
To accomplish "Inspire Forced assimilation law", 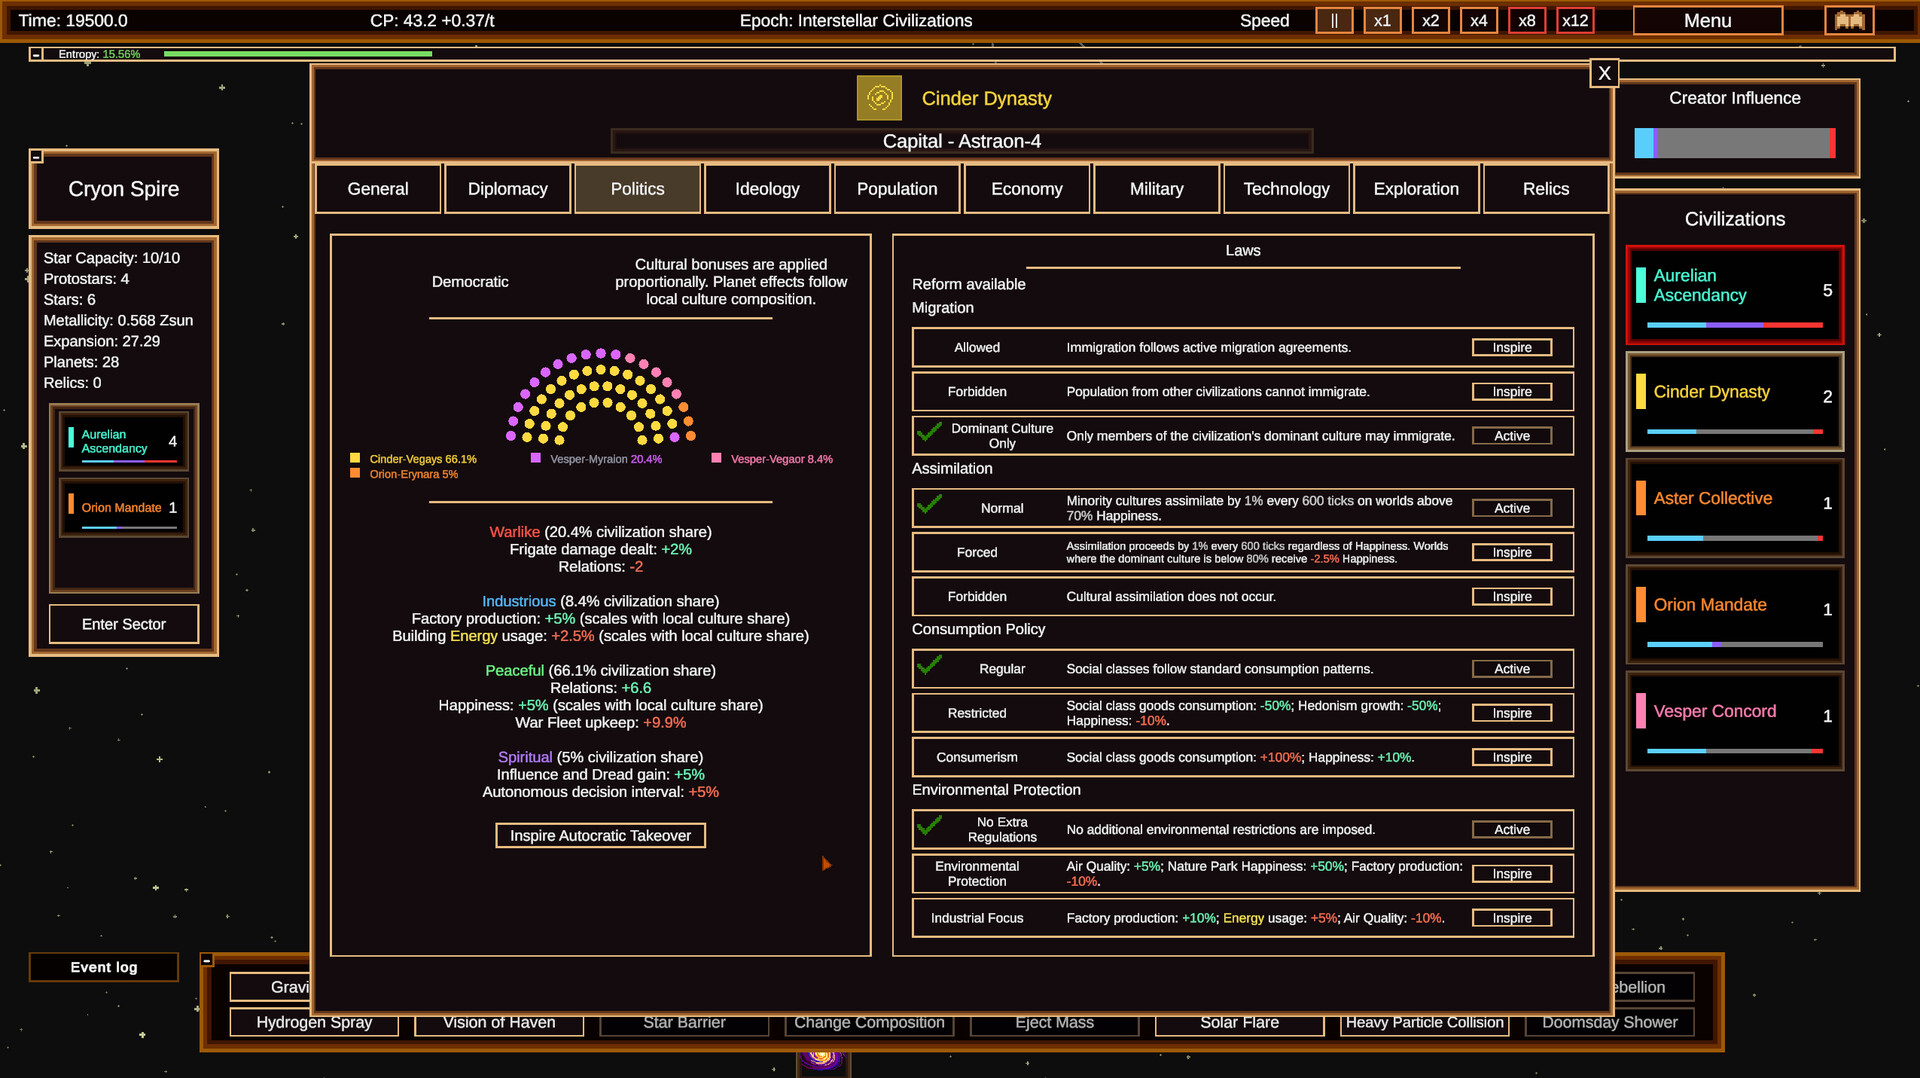I will coord(1512,552).
